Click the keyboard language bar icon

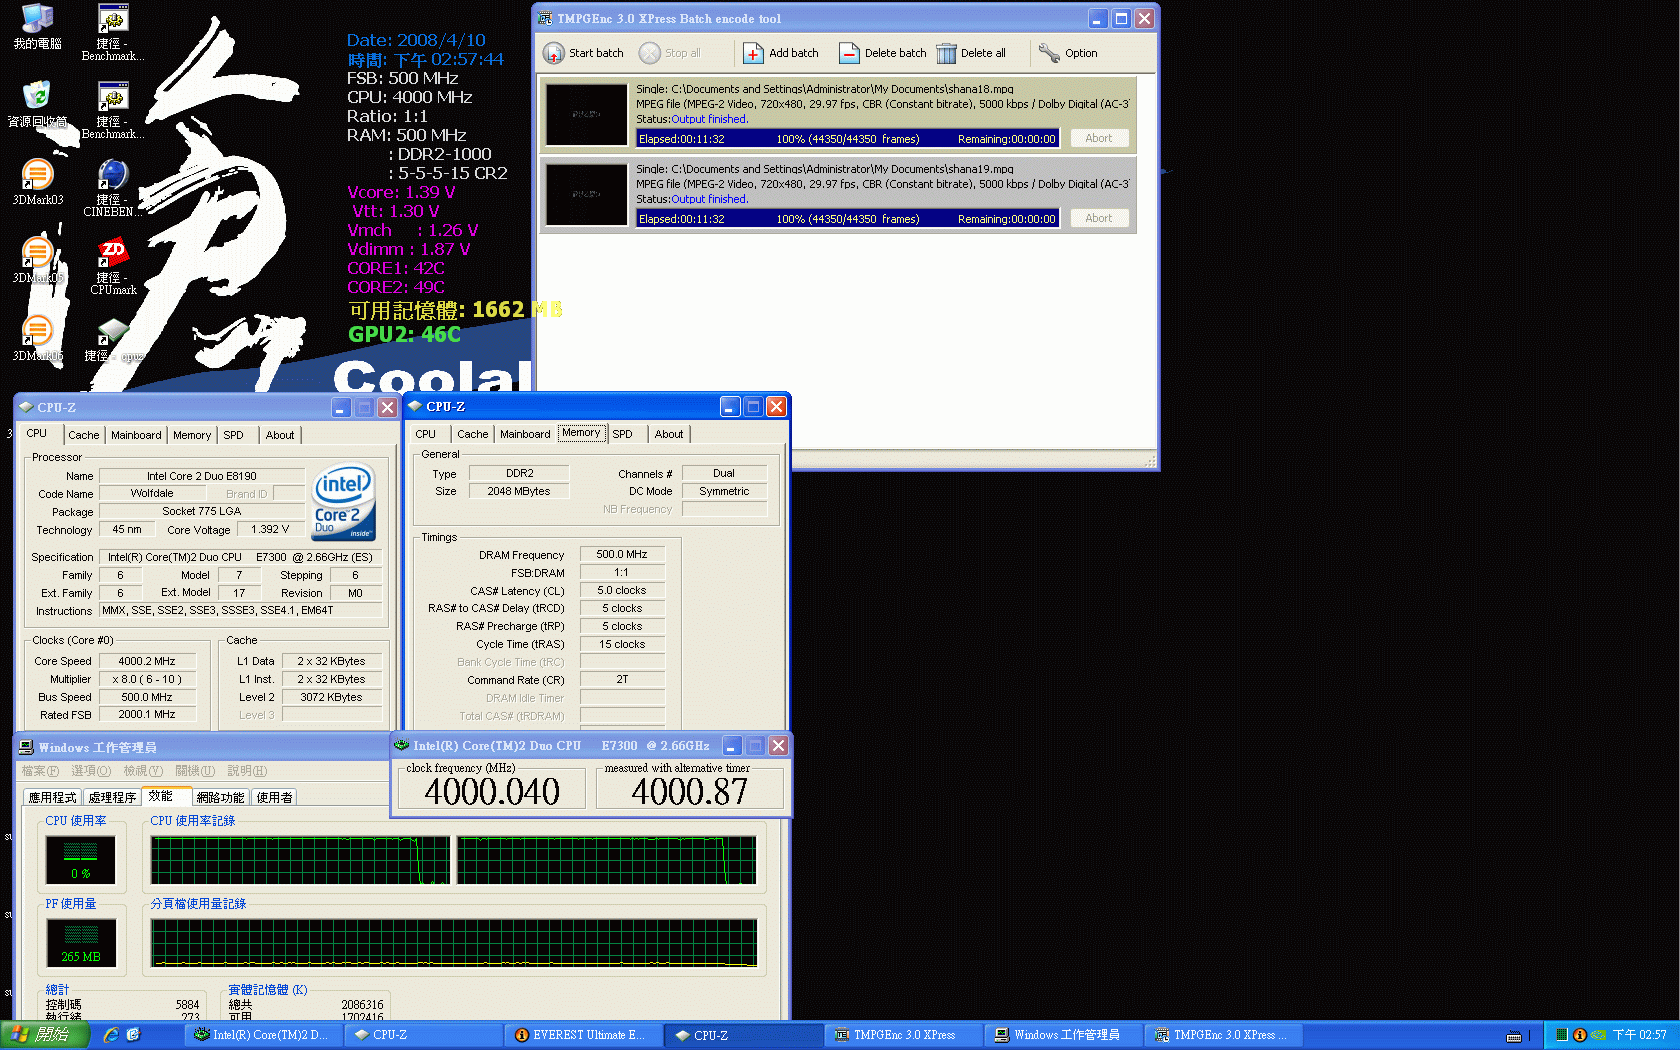pos(1514,1036)
